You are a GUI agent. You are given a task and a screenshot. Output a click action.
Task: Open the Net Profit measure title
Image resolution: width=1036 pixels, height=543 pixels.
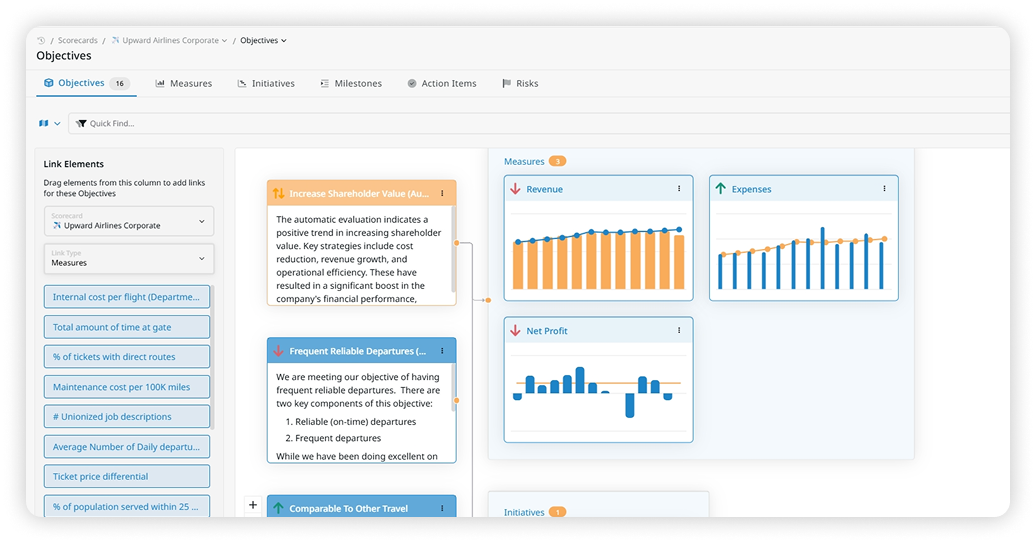(547, 331)
